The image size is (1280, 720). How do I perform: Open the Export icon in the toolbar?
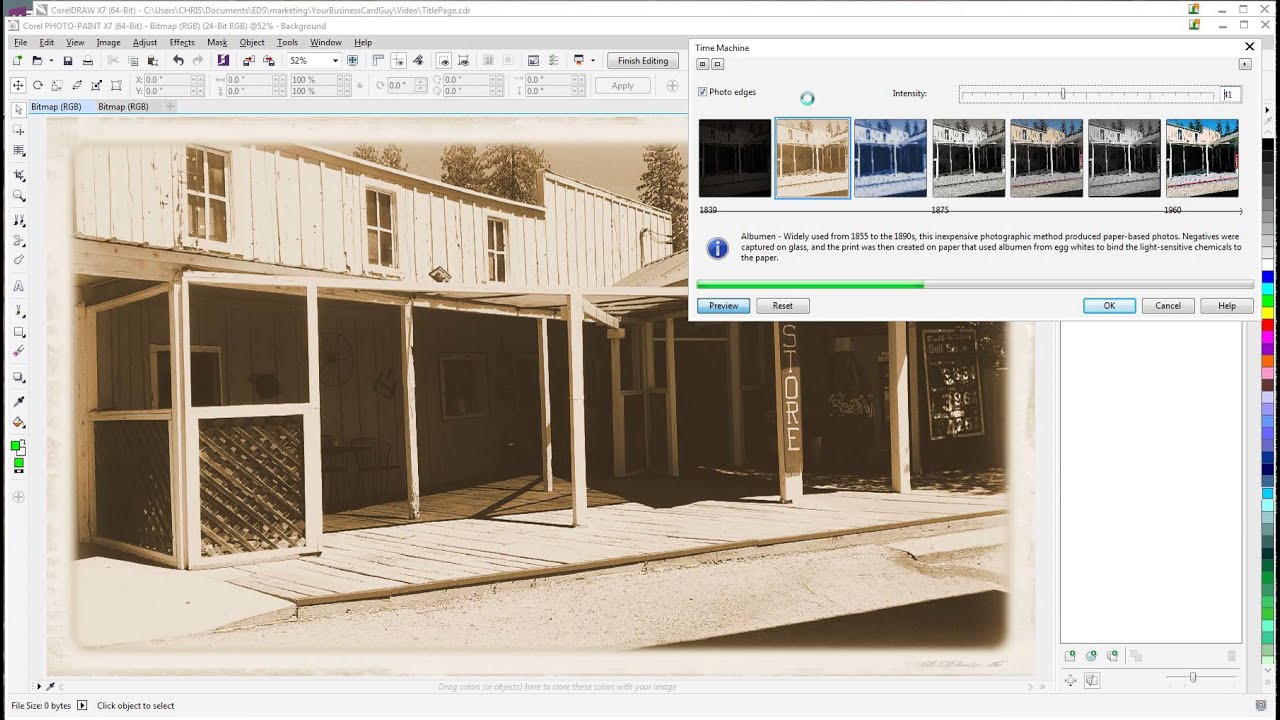[x=268, y=61]
